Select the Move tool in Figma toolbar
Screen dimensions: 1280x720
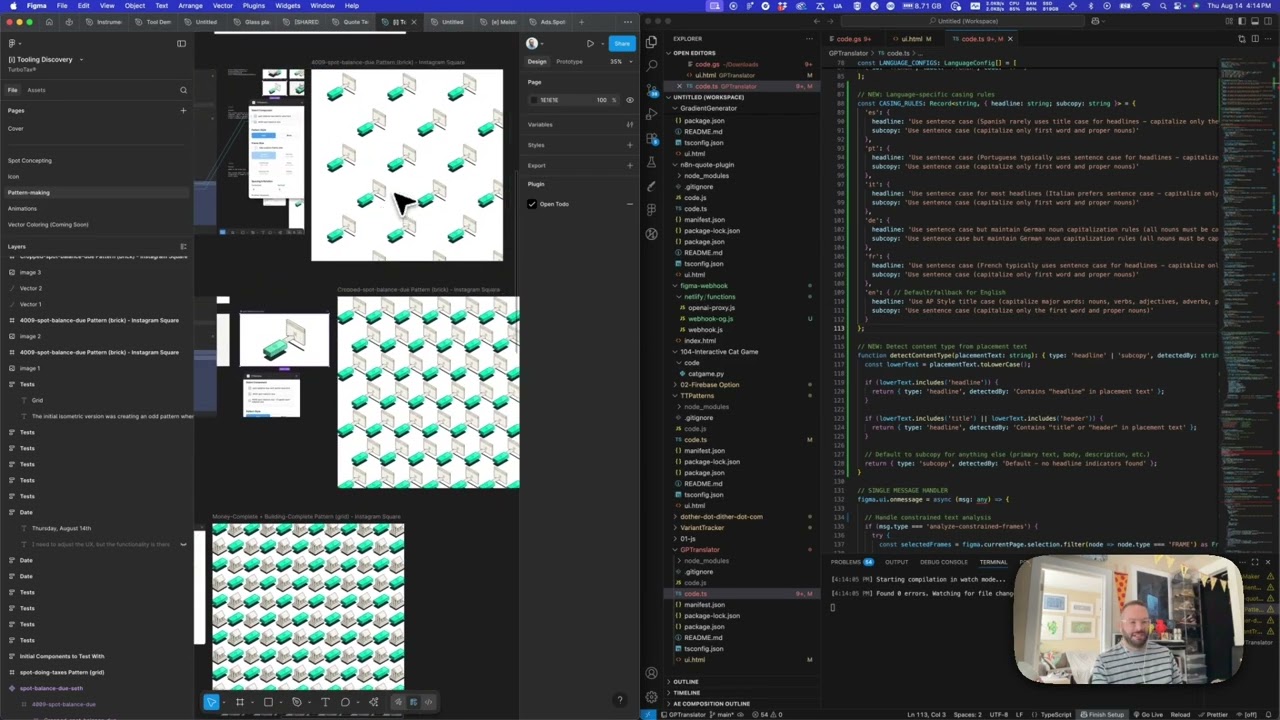(x=211, y=702)
